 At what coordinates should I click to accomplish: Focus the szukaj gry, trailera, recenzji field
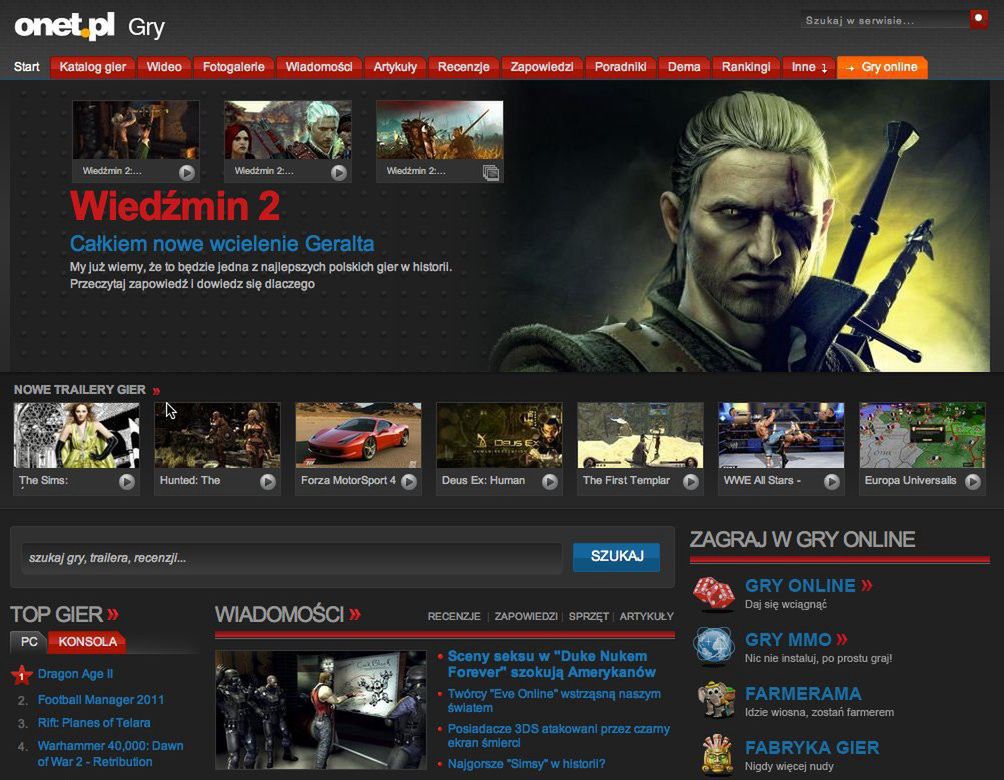click(x=292, y=558)
